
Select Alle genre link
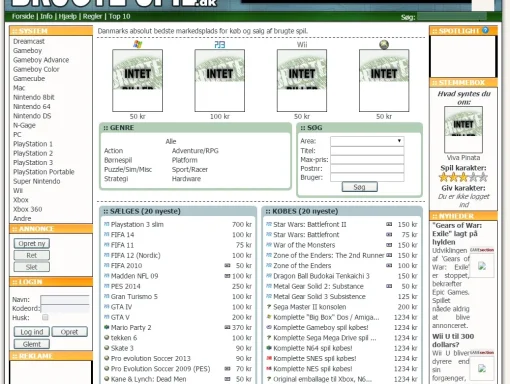tap(171, 141)
